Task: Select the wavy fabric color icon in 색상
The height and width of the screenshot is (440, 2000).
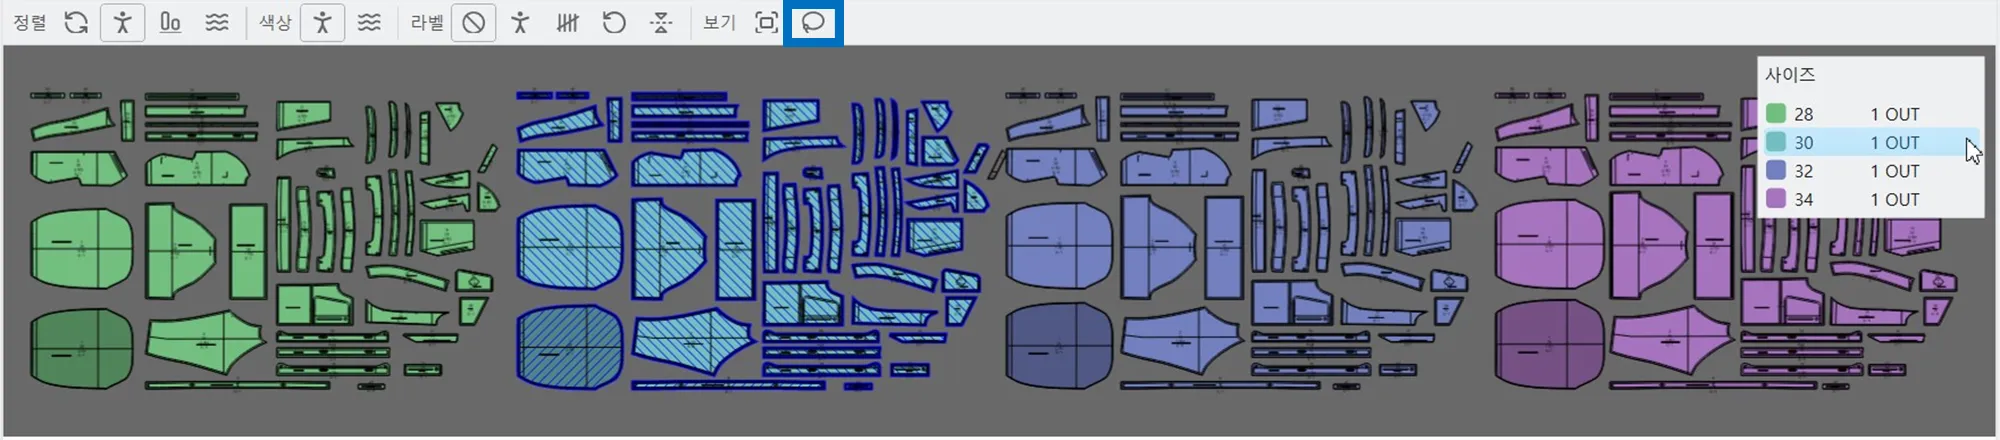Action: click(369, 22)
